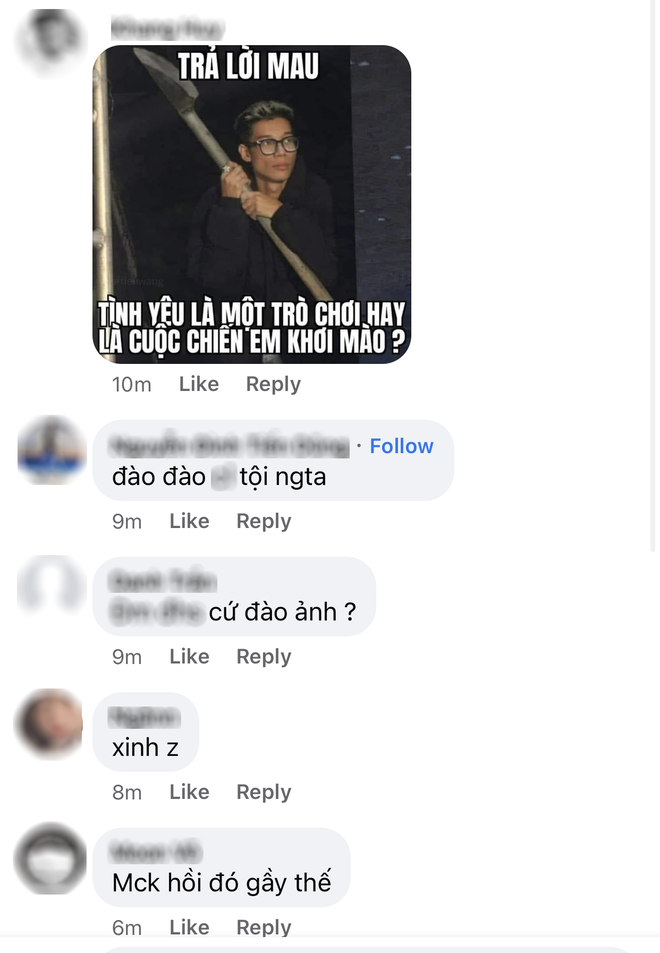Reply to the 'Mck hồi đó gầy thế' comment
The width and height of the screenshot is (660, 953).
coord(264,927)
